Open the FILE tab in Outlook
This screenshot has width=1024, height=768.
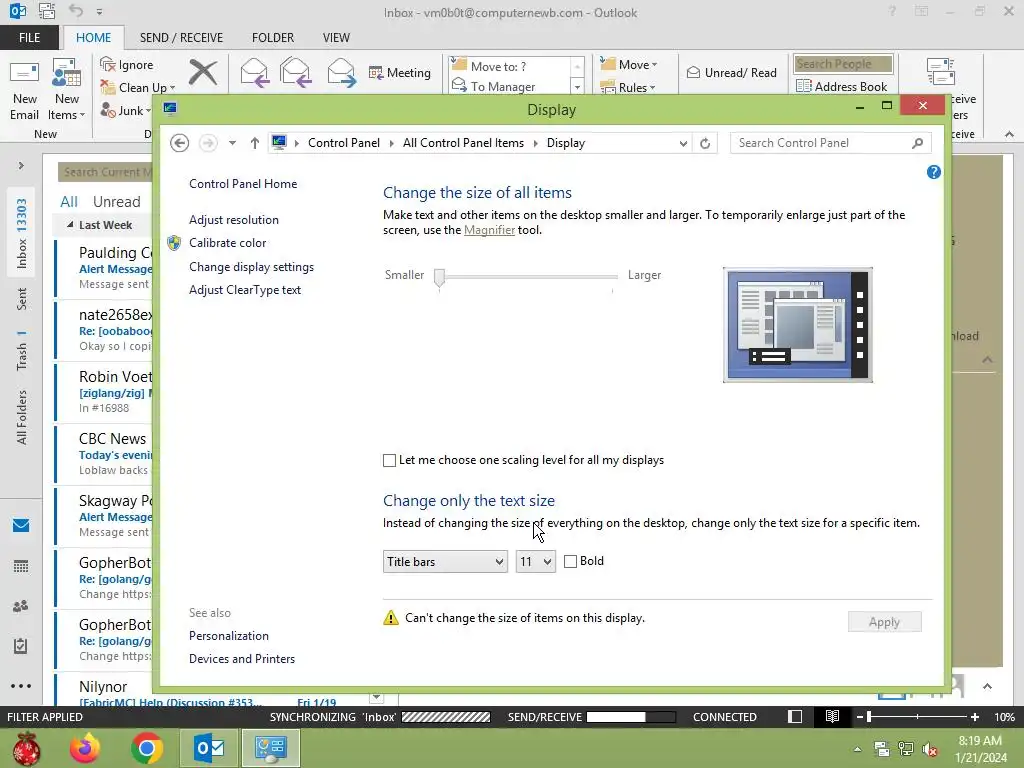point(29,37)
